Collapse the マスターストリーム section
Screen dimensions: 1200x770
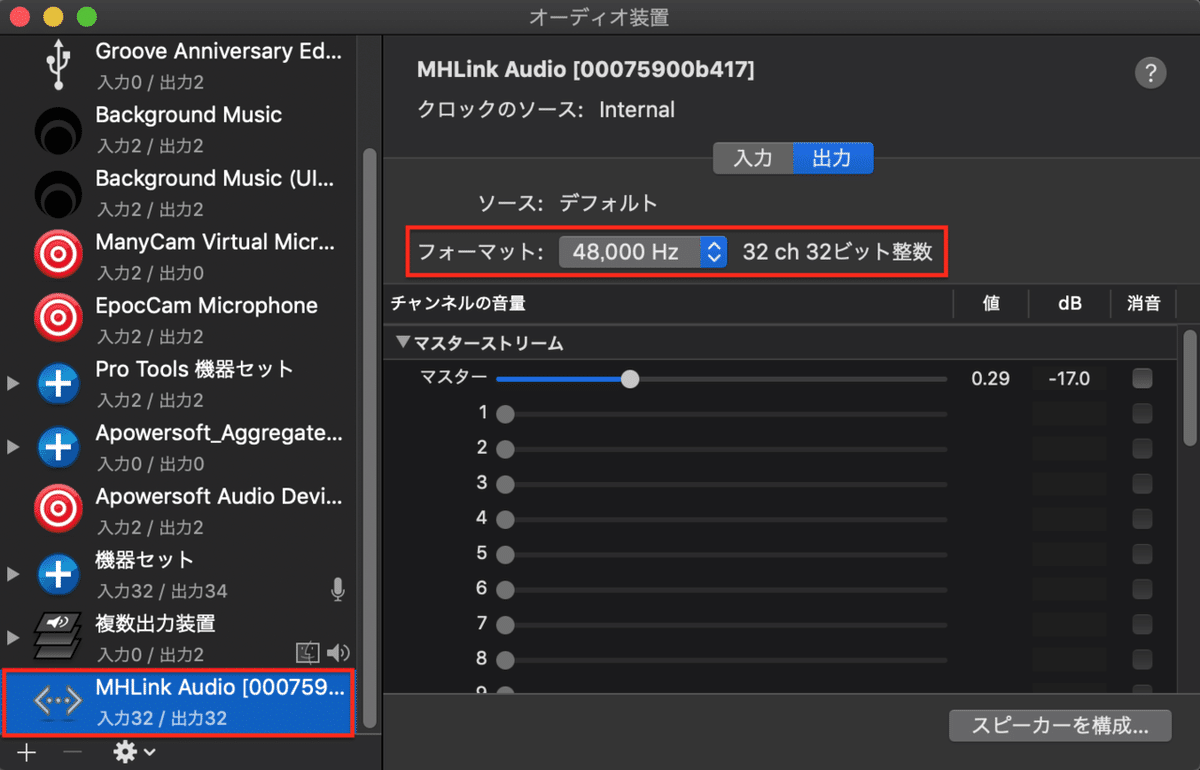(403, 343)
